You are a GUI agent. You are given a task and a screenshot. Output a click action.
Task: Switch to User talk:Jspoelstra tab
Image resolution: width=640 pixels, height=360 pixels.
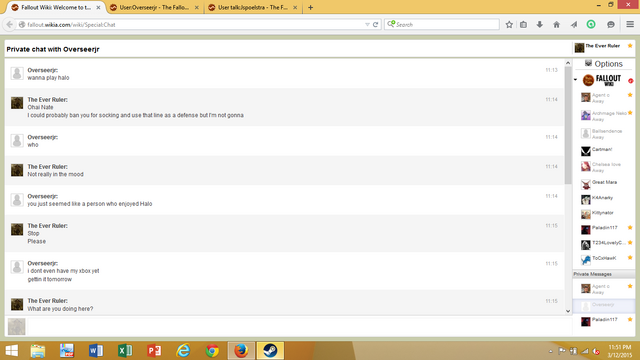(253, 7)
